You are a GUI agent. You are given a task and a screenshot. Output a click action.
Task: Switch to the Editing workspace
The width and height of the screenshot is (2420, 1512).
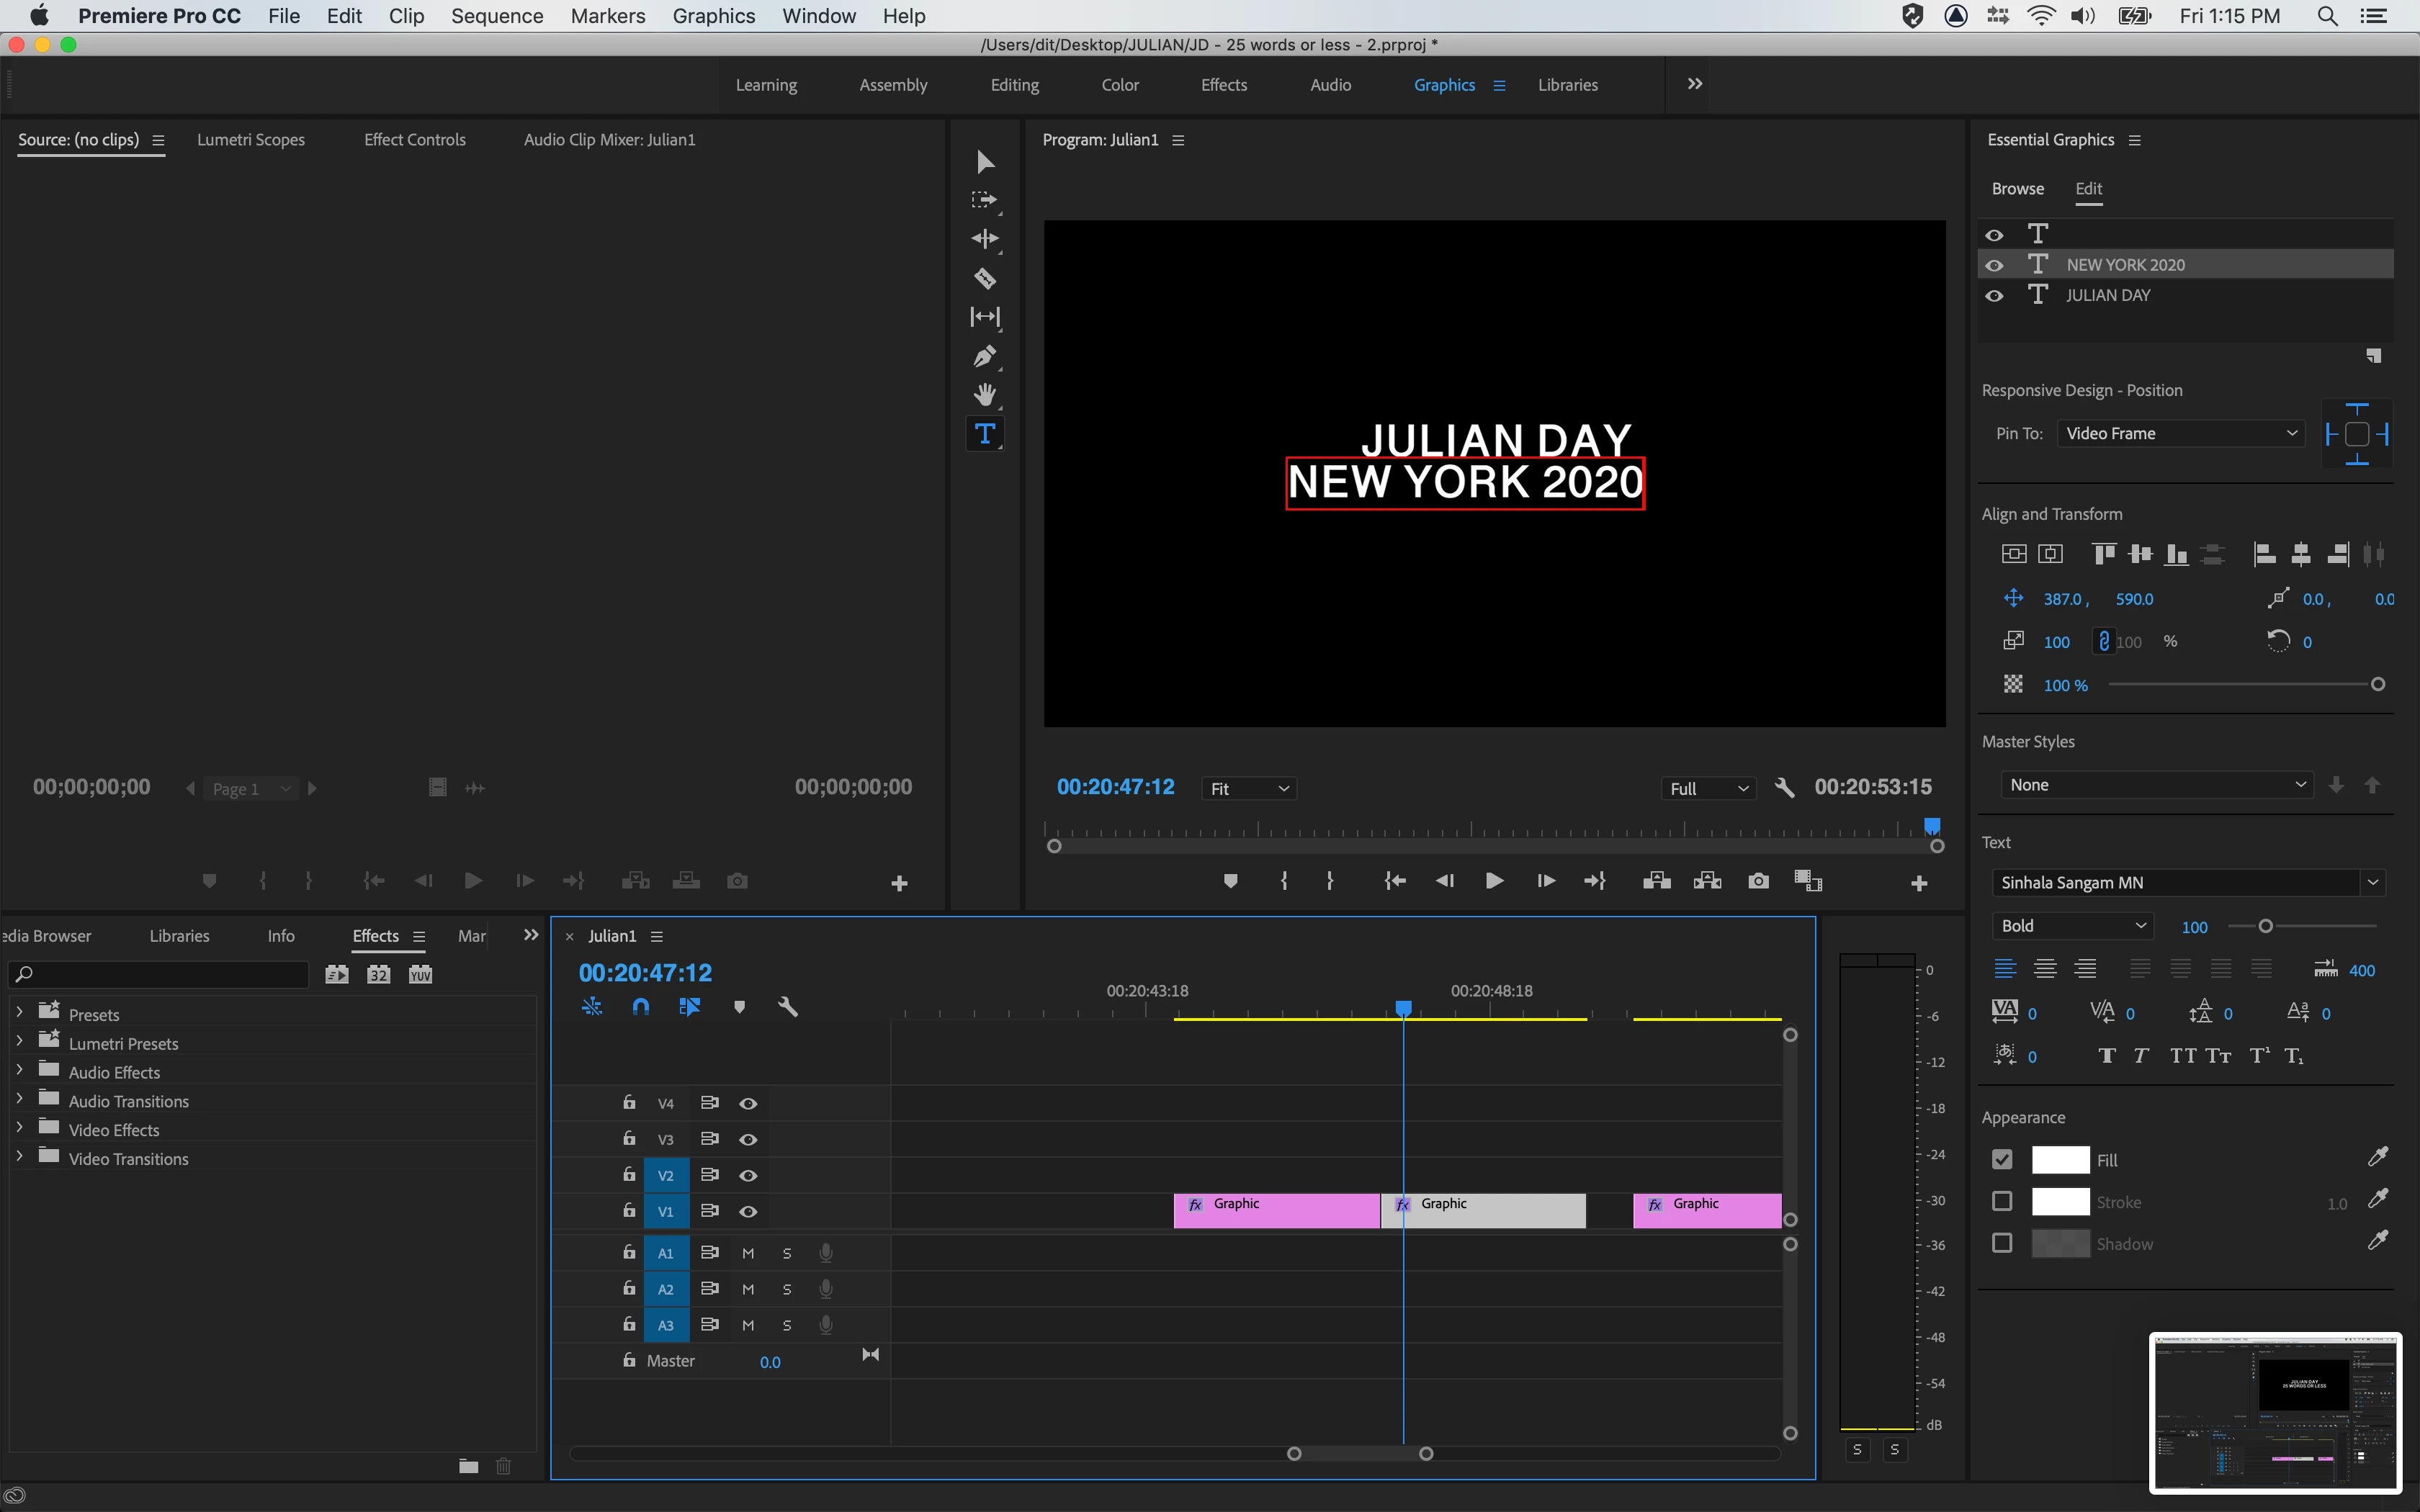click(1014, 85)
